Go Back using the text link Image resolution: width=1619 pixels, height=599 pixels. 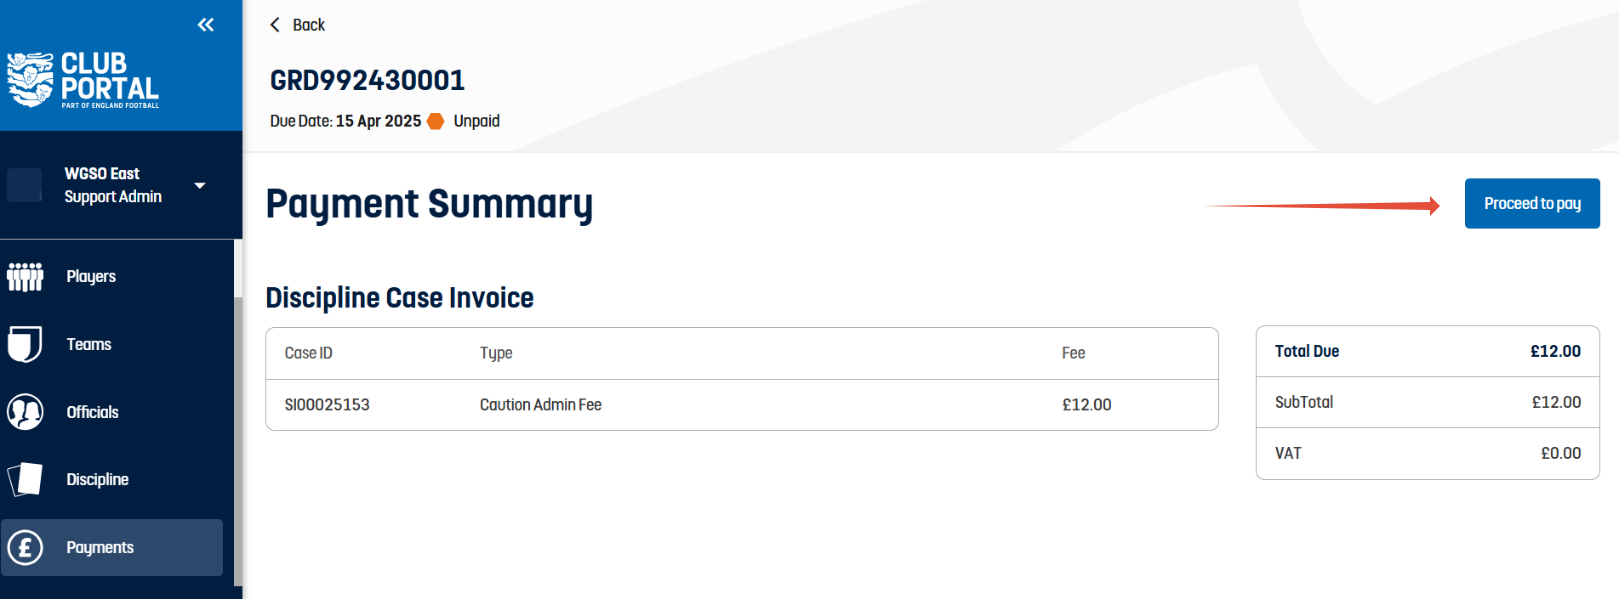pyautogui.click(x=309, y=25)
